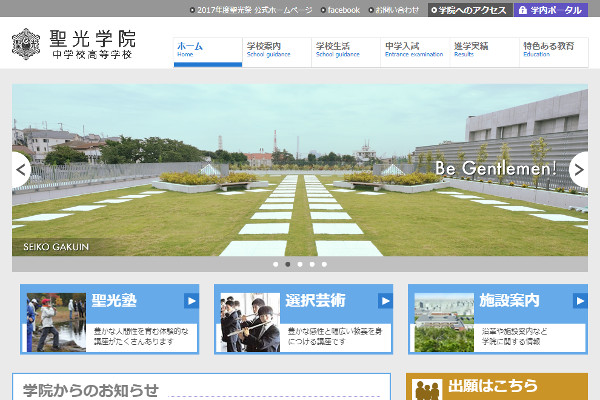Click the SEIKO GAKUIN slide label
The width and height of the screenshot is (600, 400).
(56, 247)
